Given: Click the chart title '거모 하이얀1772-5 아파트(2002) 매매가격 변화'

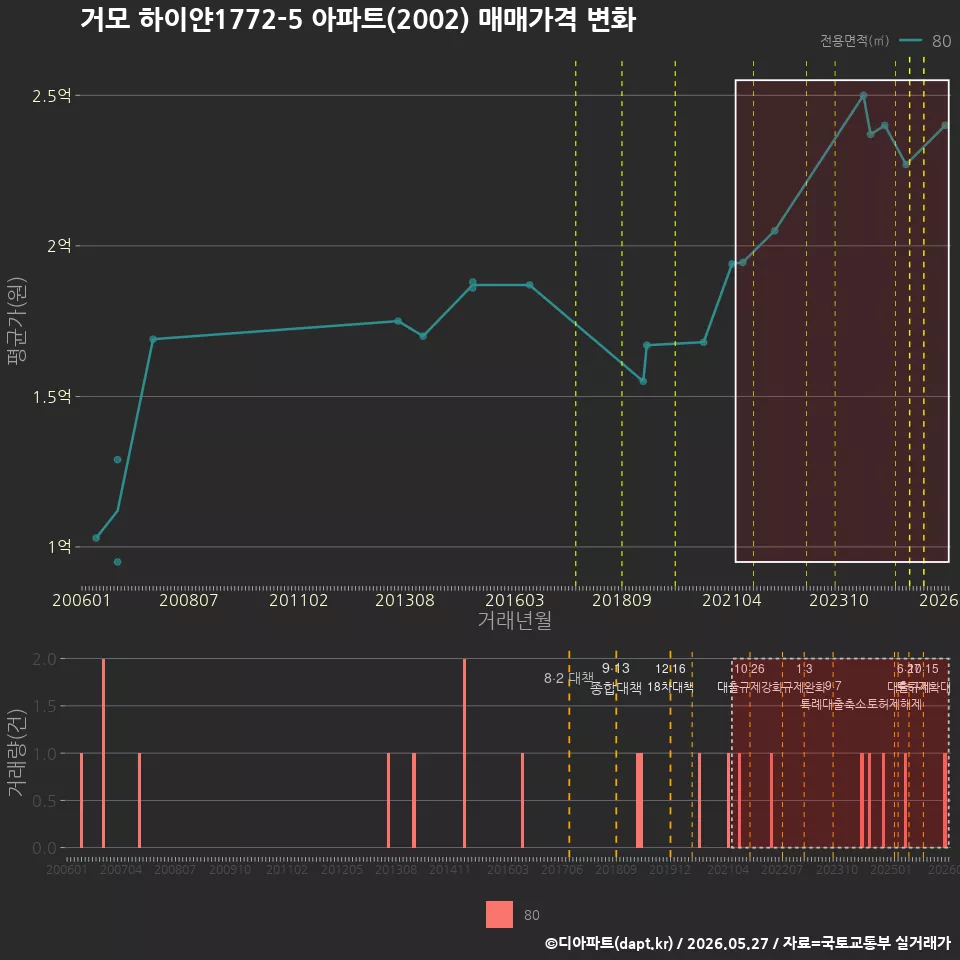Looking at the screenshot, I should point(358,20).
